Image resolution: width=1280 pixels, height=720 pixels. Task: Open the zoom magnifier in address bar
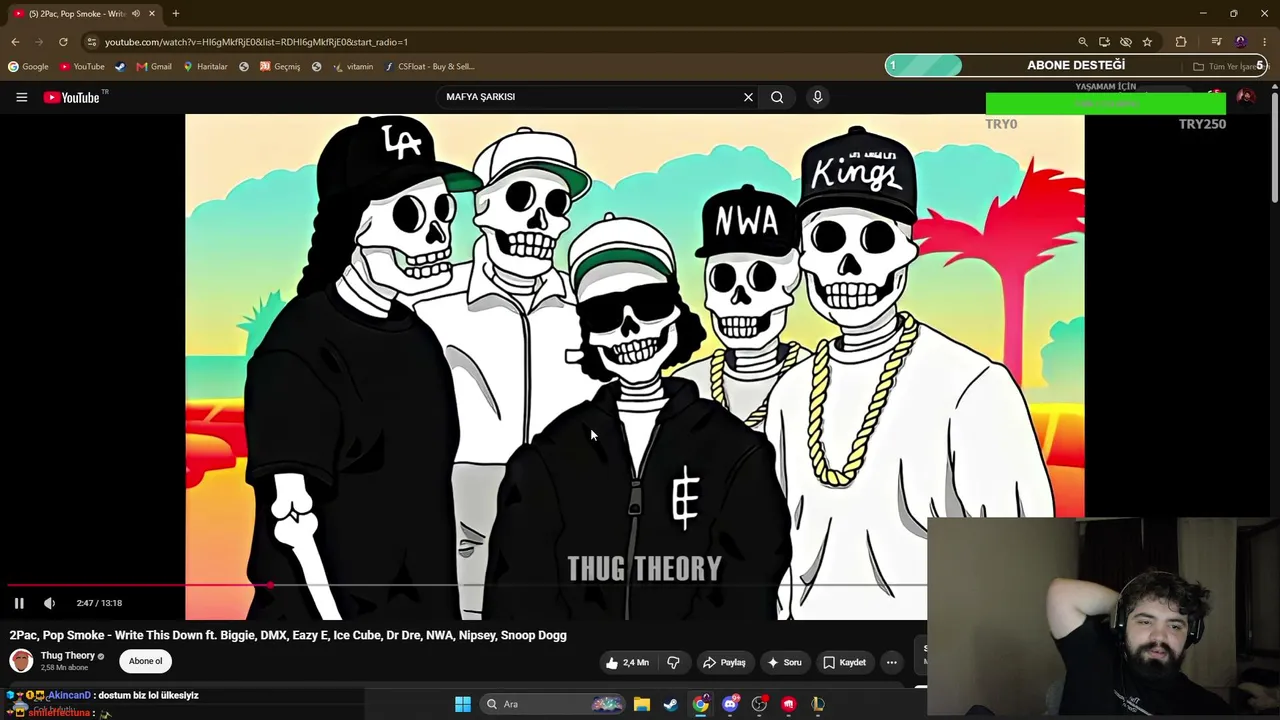click(1083, 42)
